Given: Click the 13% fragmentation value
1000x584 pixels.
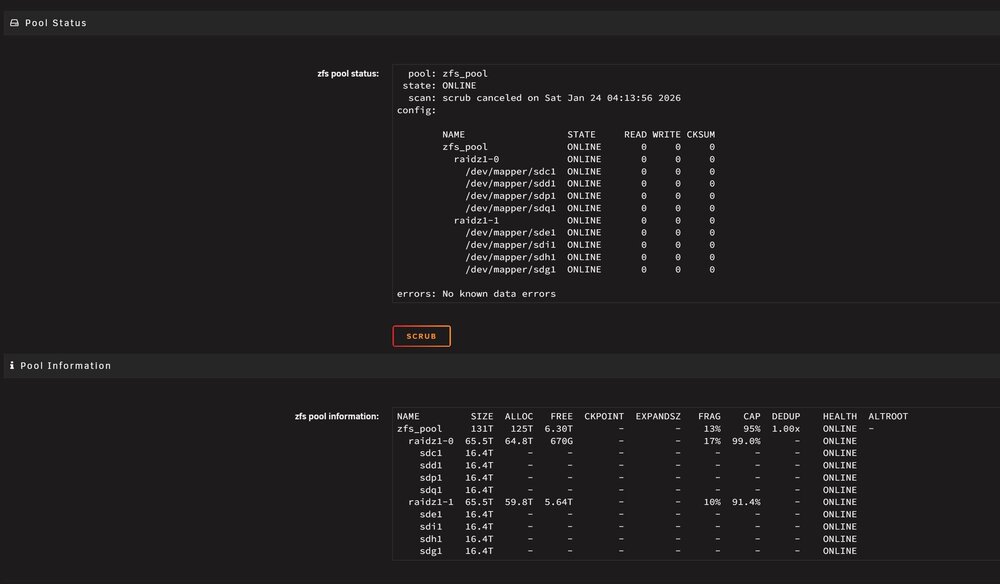Looking at the screenshot, I should point(712,429).
